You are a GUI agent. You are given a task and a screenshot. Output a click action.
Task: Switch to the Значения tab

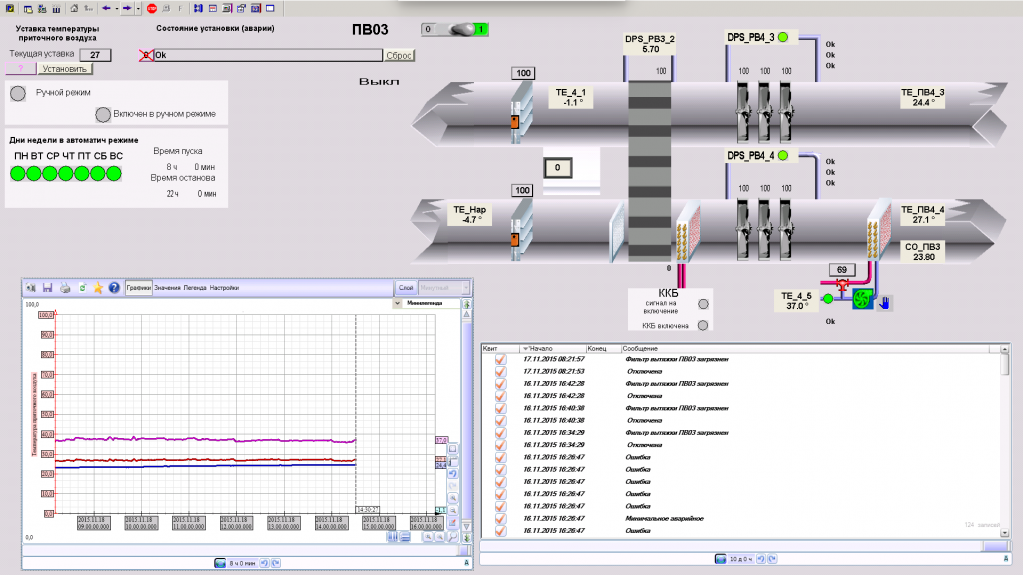tap(168, 288)
